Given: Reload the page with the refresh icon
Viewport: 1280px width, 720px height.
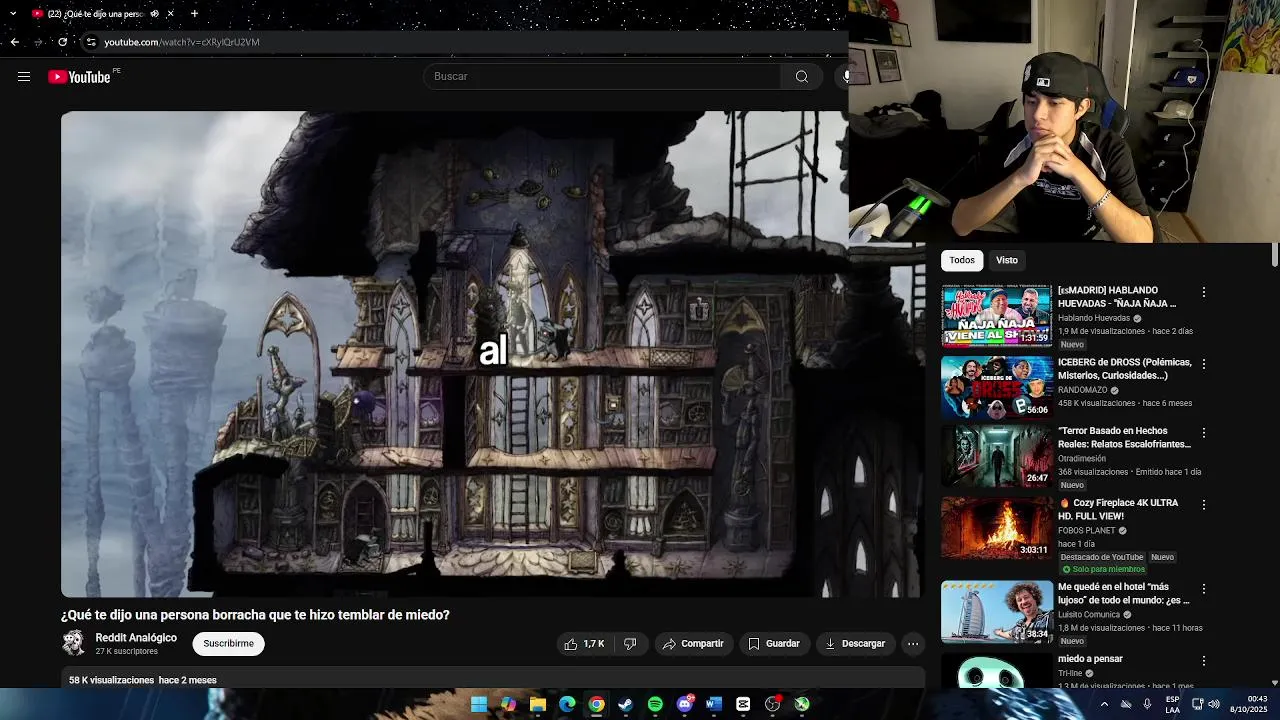Looking at the screenshot, I should click(x=62, y=42).
